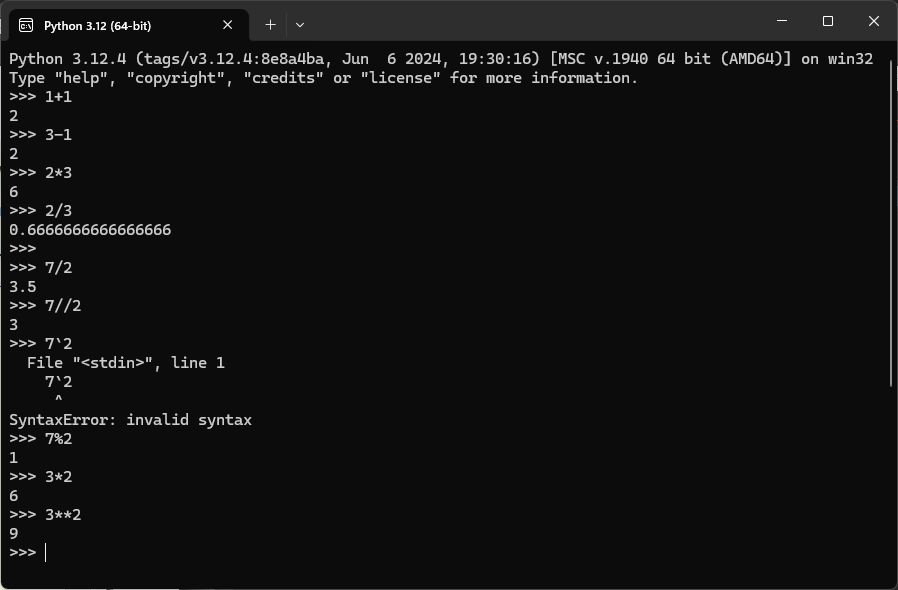
Task: Click the 0.6666666666666666 output line
Action: coord(90,230)
